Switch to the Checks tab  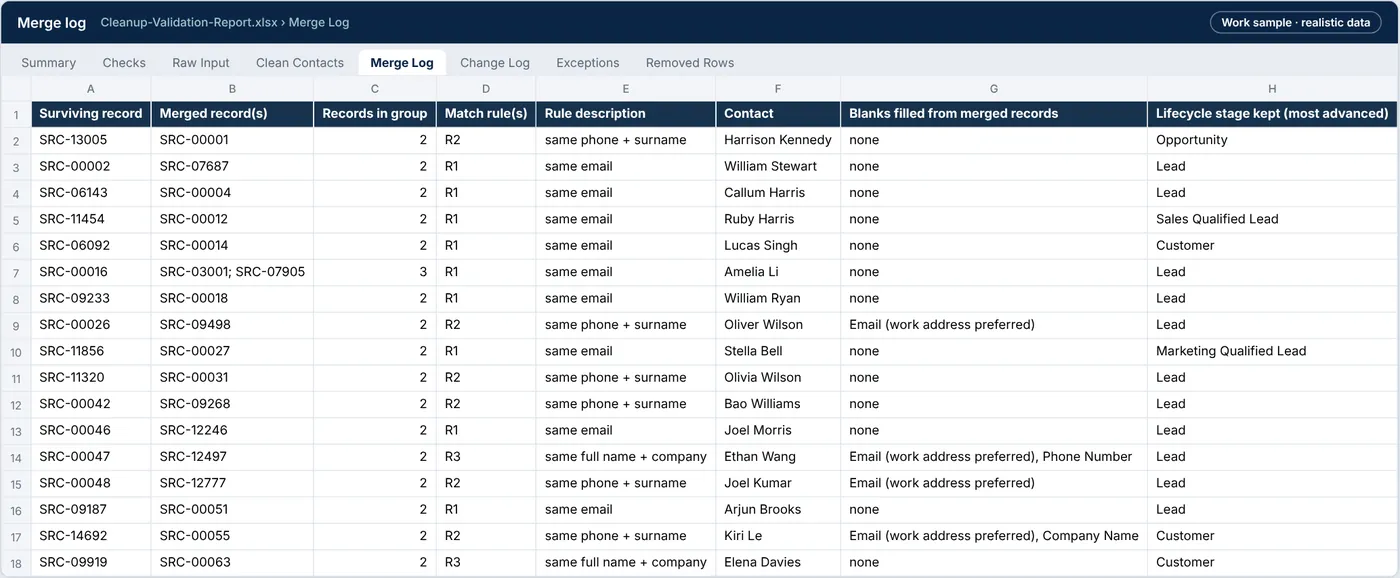(x=124, y=62)
